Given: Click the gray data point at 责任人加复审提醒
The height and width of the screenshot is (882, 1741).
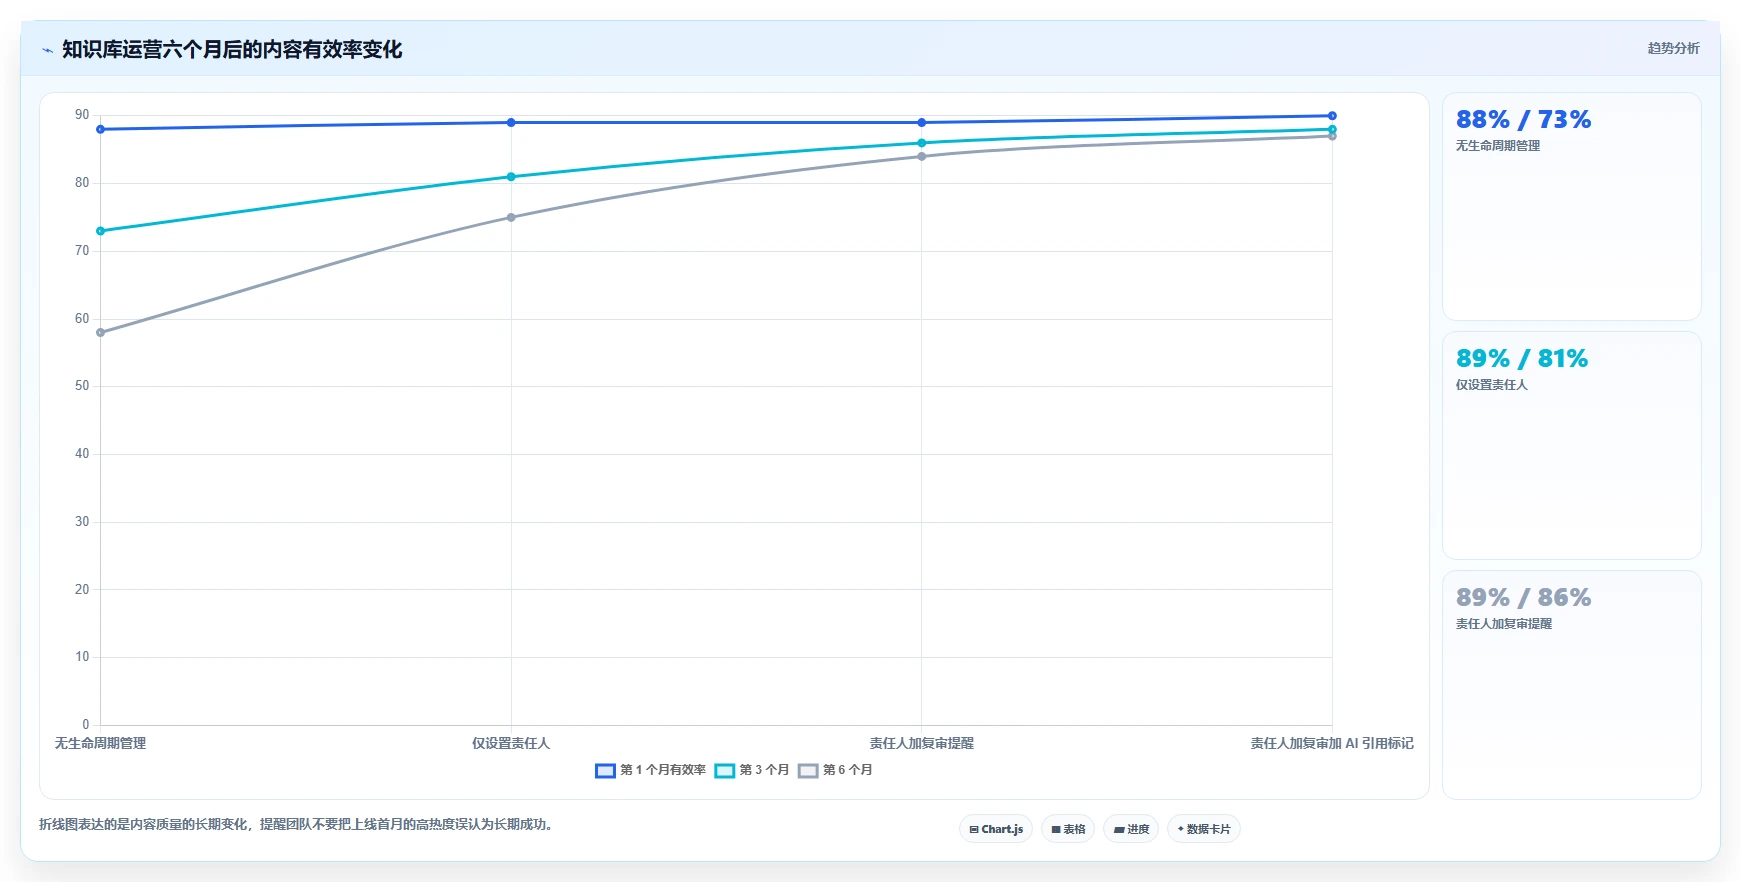Looking at the screenshot, I should tap(922, 156).
